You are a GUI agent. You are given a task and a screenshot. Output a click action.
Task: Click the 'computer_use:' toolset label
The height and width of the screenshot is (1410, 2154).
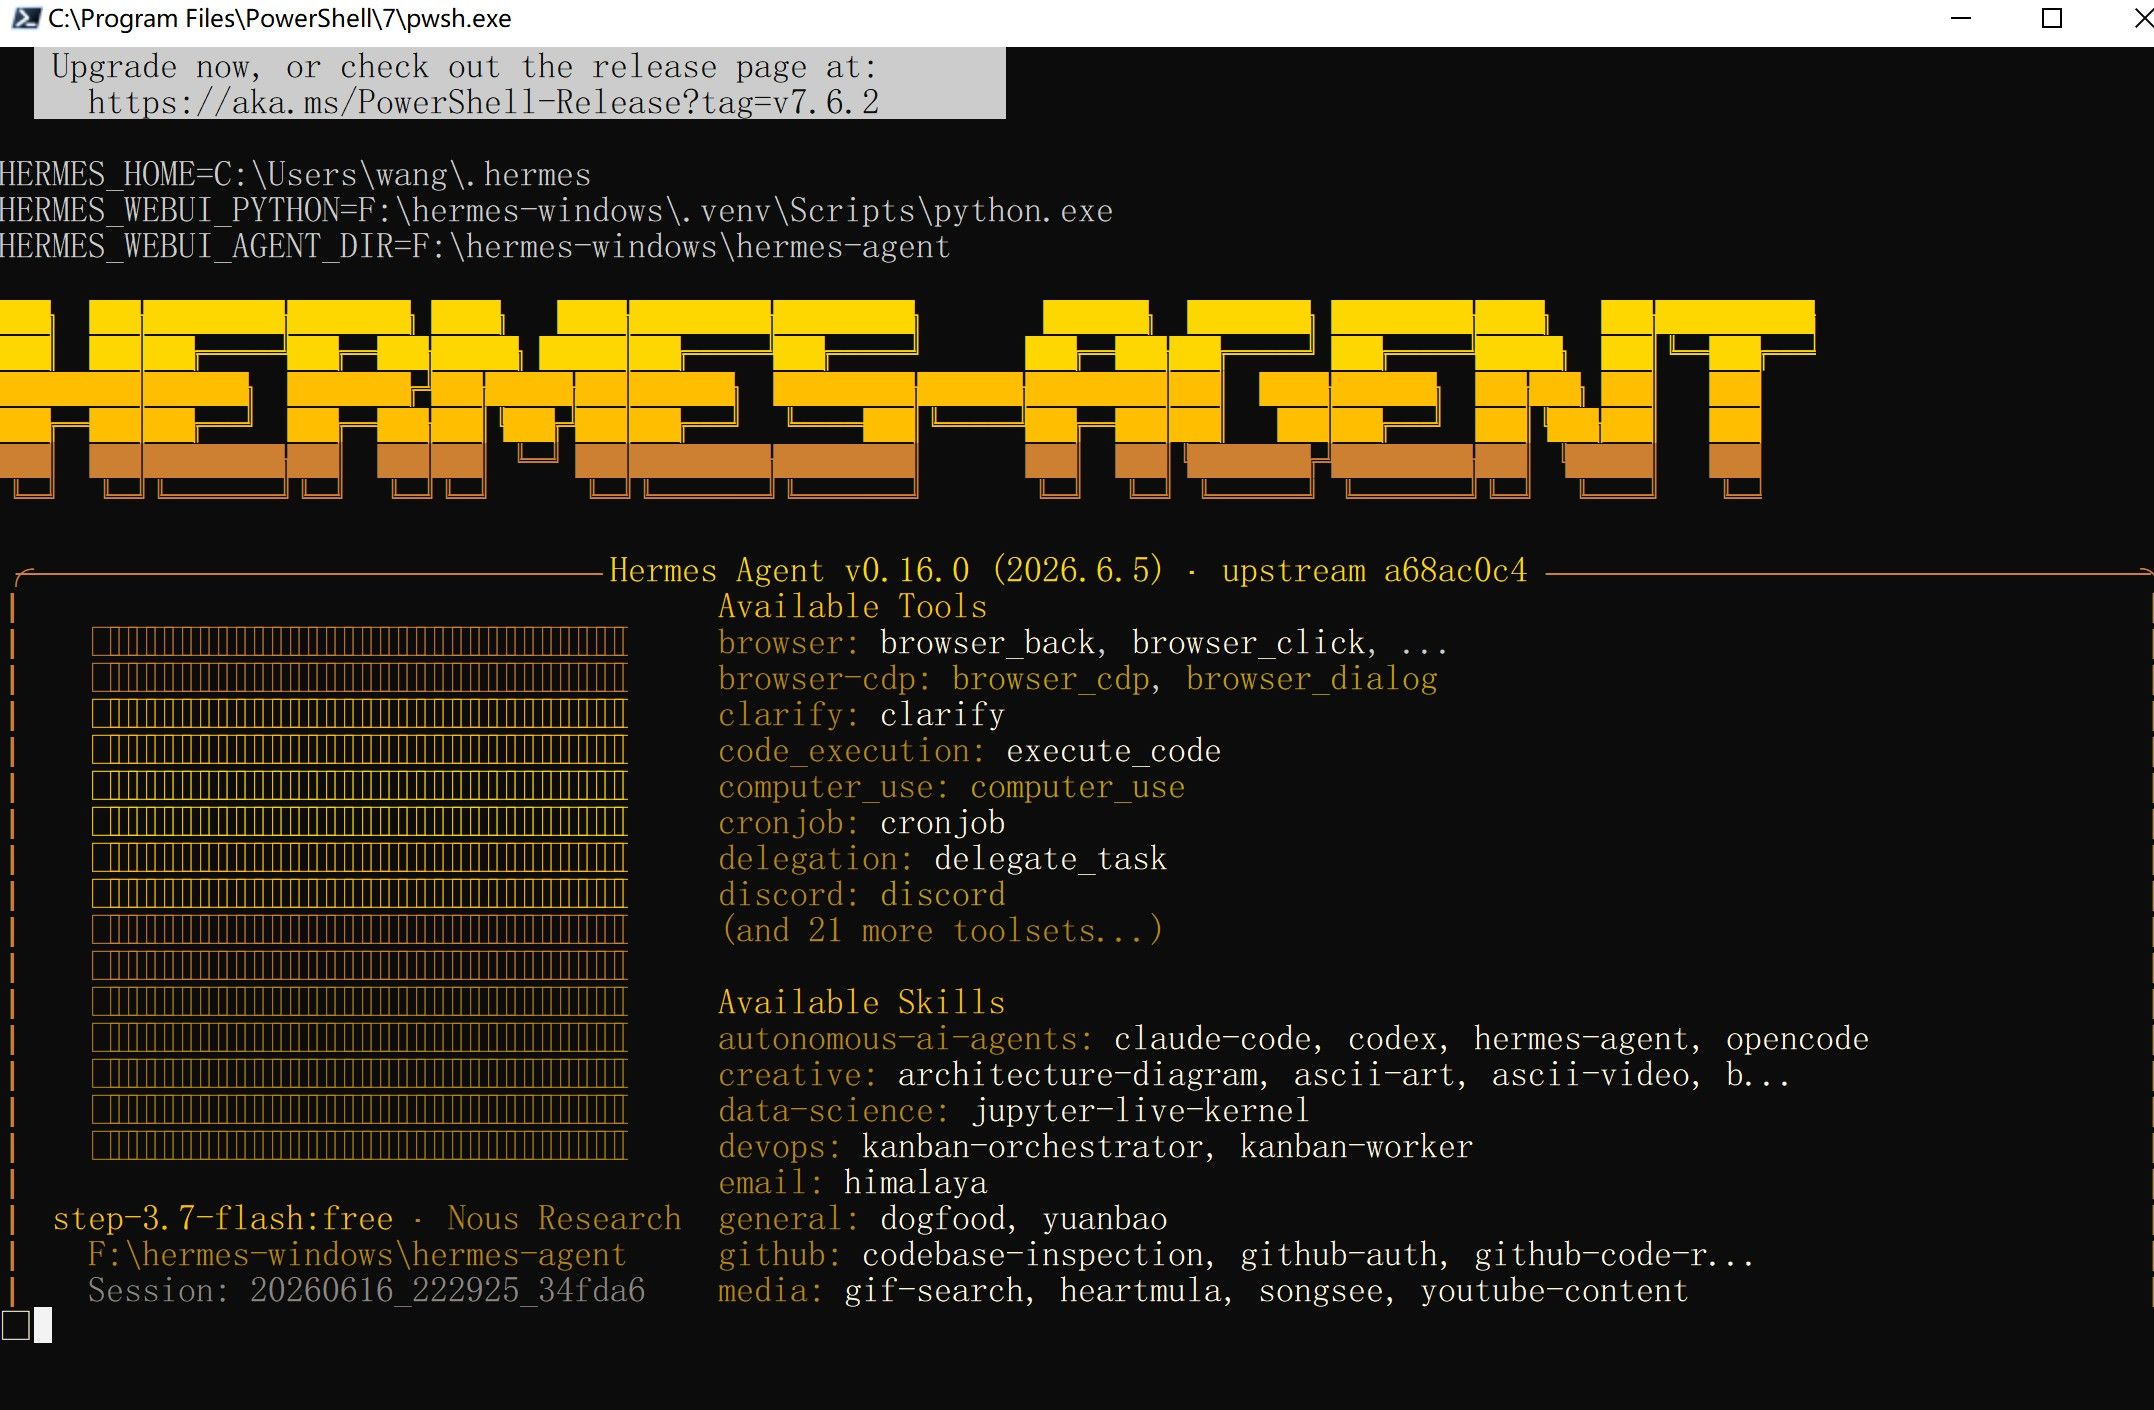(833, 787)
